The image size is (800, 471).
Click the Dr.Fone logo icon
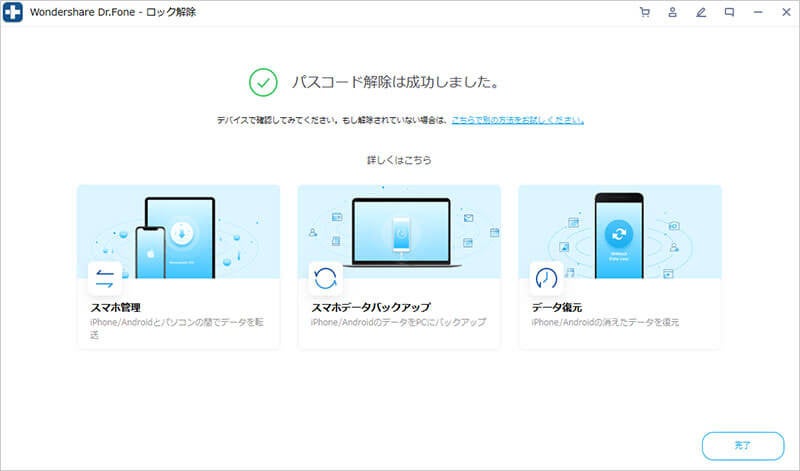(x=13, y=12)
